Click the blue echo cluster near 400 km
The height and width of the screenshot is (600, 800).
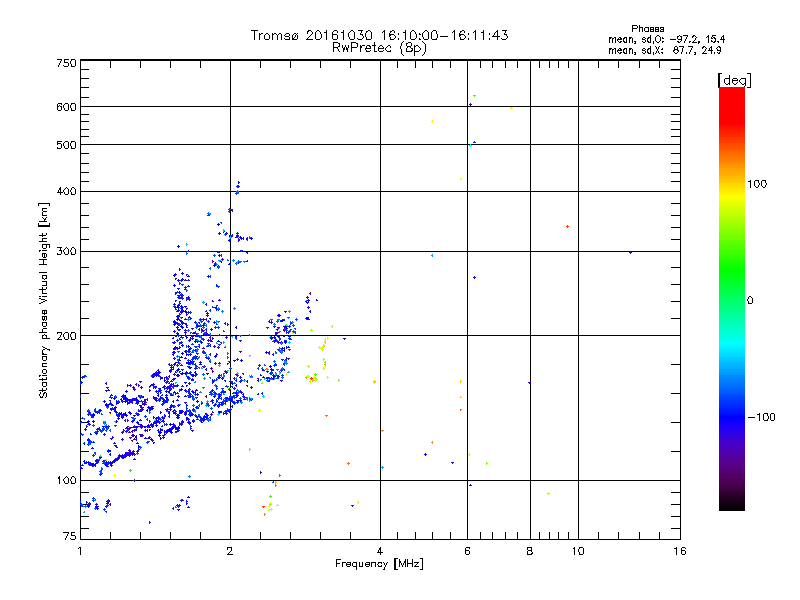coord(237,188)
